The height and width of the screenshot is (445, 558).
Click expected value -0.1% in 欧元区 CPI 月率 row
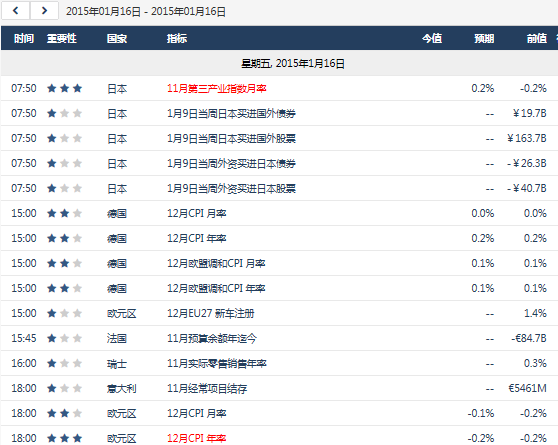click(481, 413)
